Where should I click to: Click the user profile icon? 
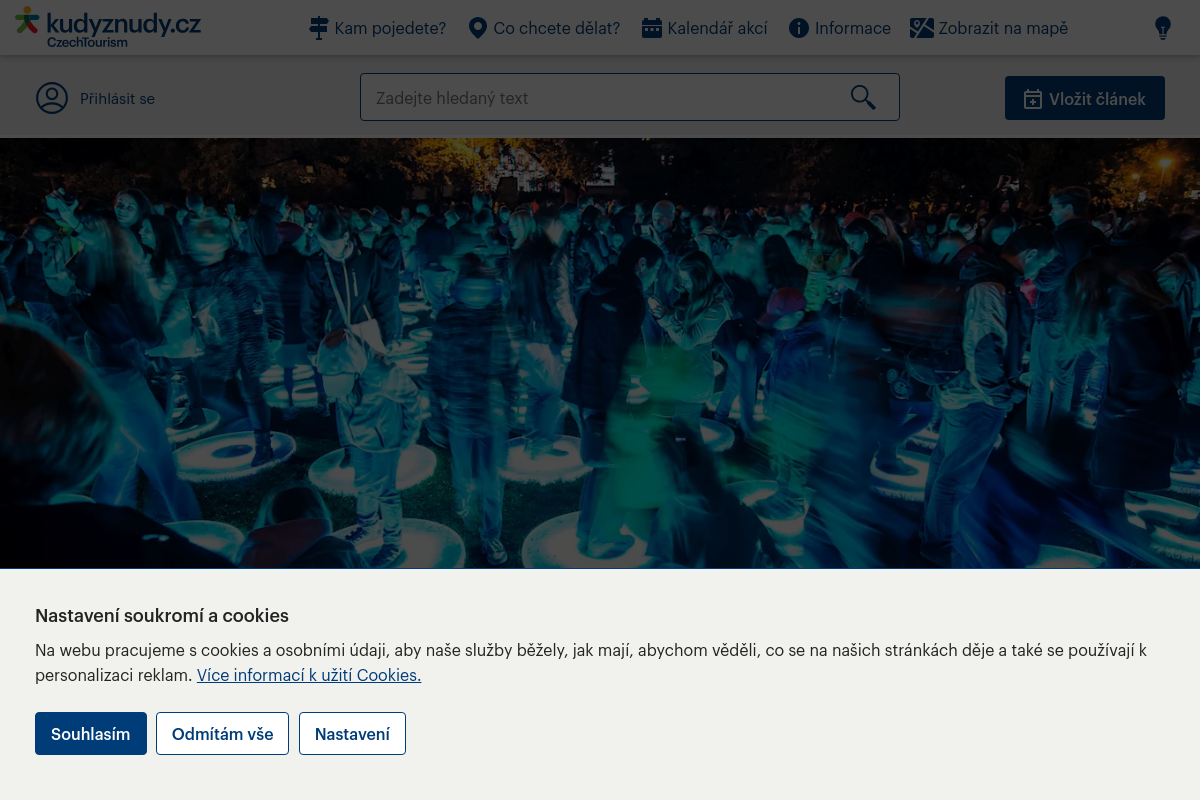(52, 98)
